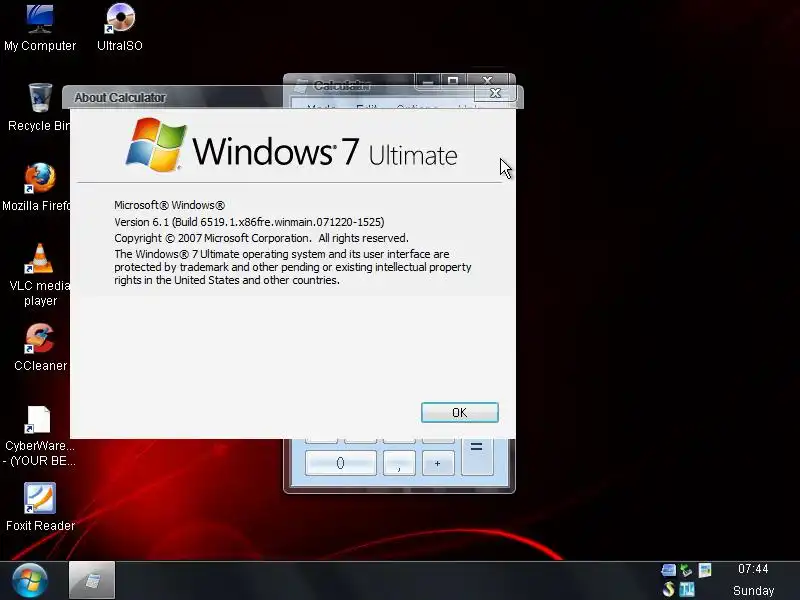This screenshot has width=800, height=600.
Task: Launch the CCleaner desktop shortcut
Action: (40, 347)
